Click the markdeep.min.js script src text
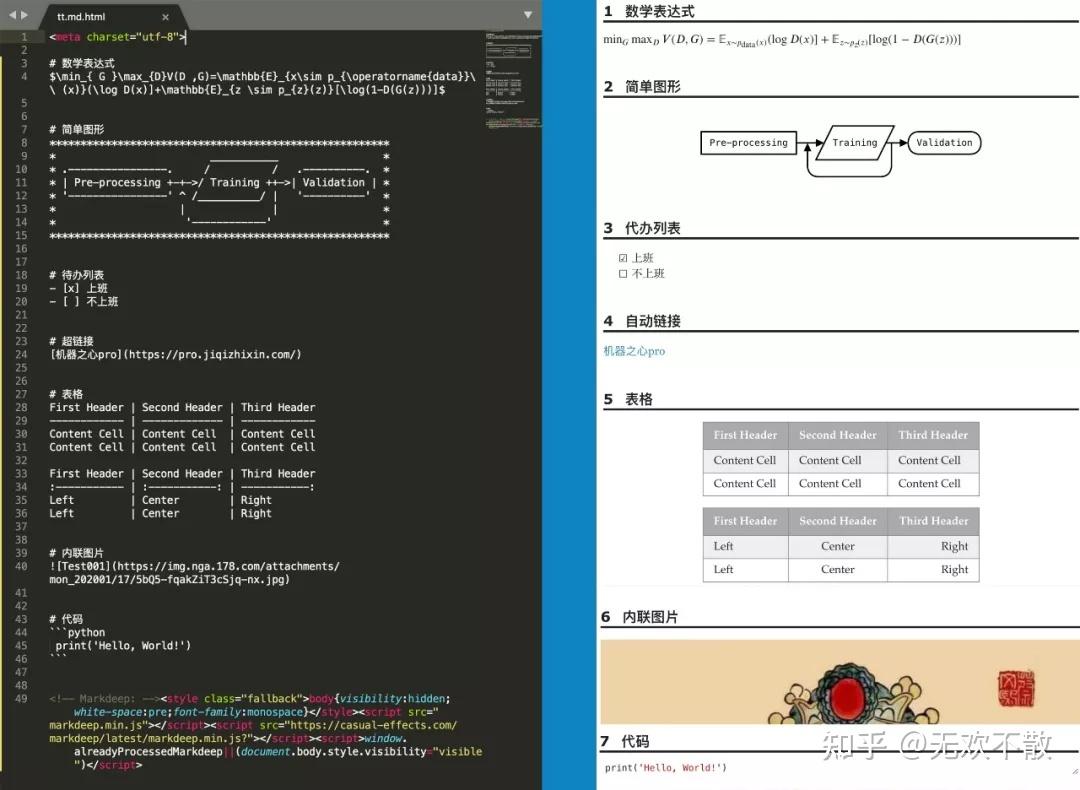1080x790 pixels. point(94,725)
